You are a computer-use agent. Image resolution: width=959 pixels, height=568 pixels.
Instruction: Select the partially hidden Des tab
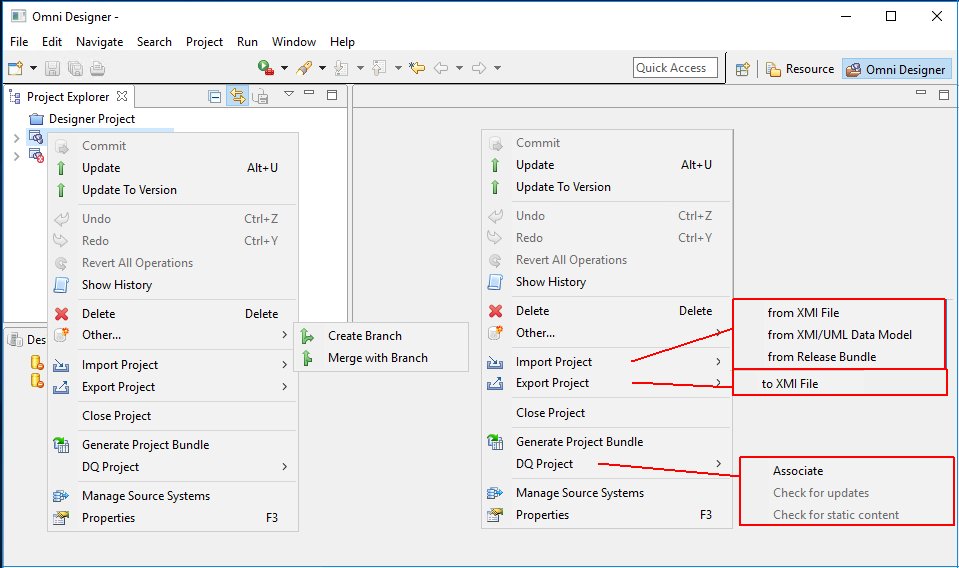pyautogui.click(x=27, y=339)
